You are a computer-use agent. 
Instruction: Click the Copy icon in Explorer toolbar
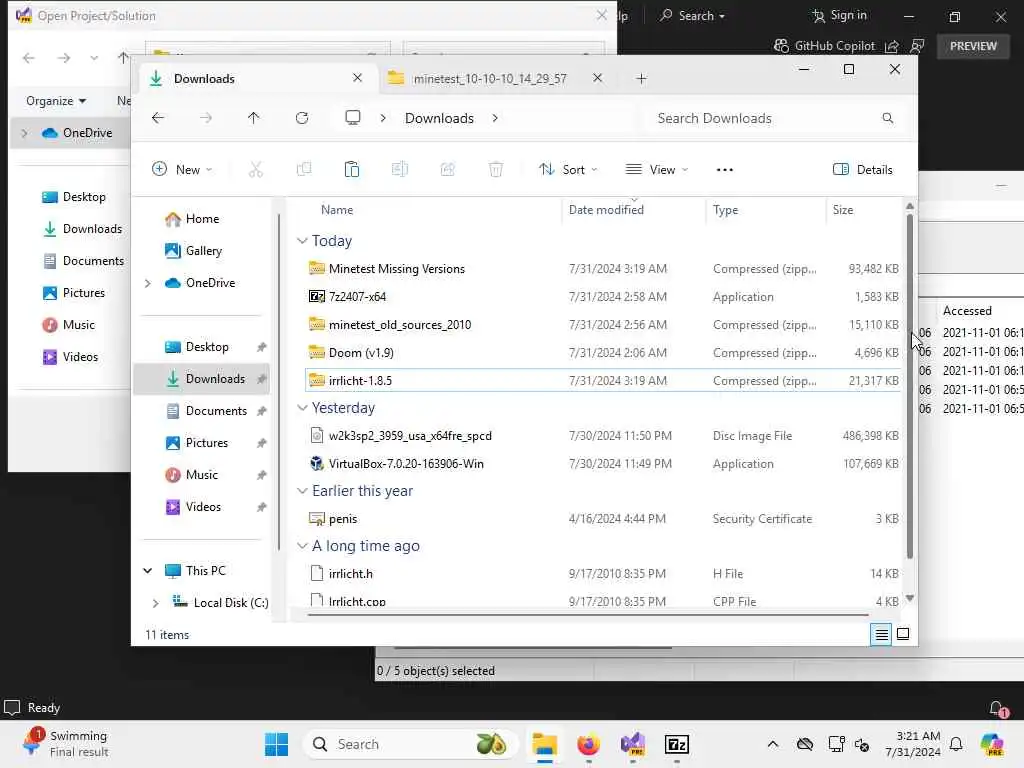304,170
